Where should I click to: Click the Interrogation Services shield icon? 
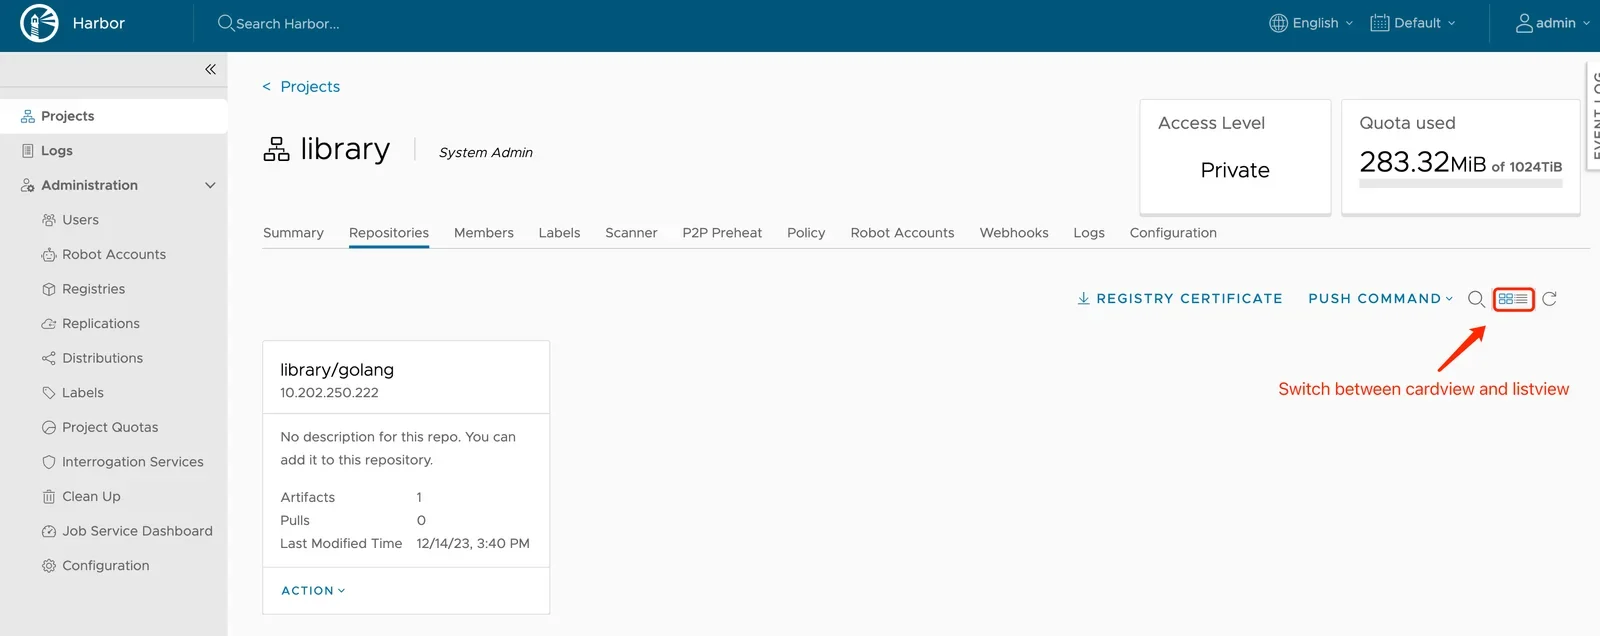(49, 462)
